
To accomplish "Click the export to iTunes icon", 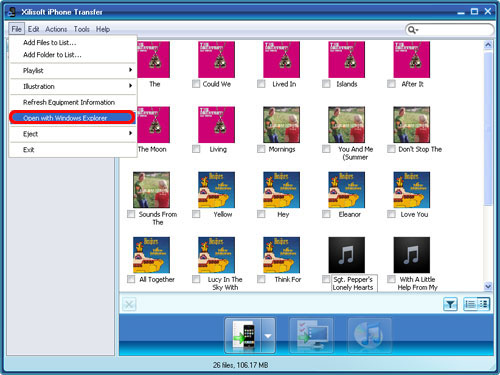I will click(369, 335).
